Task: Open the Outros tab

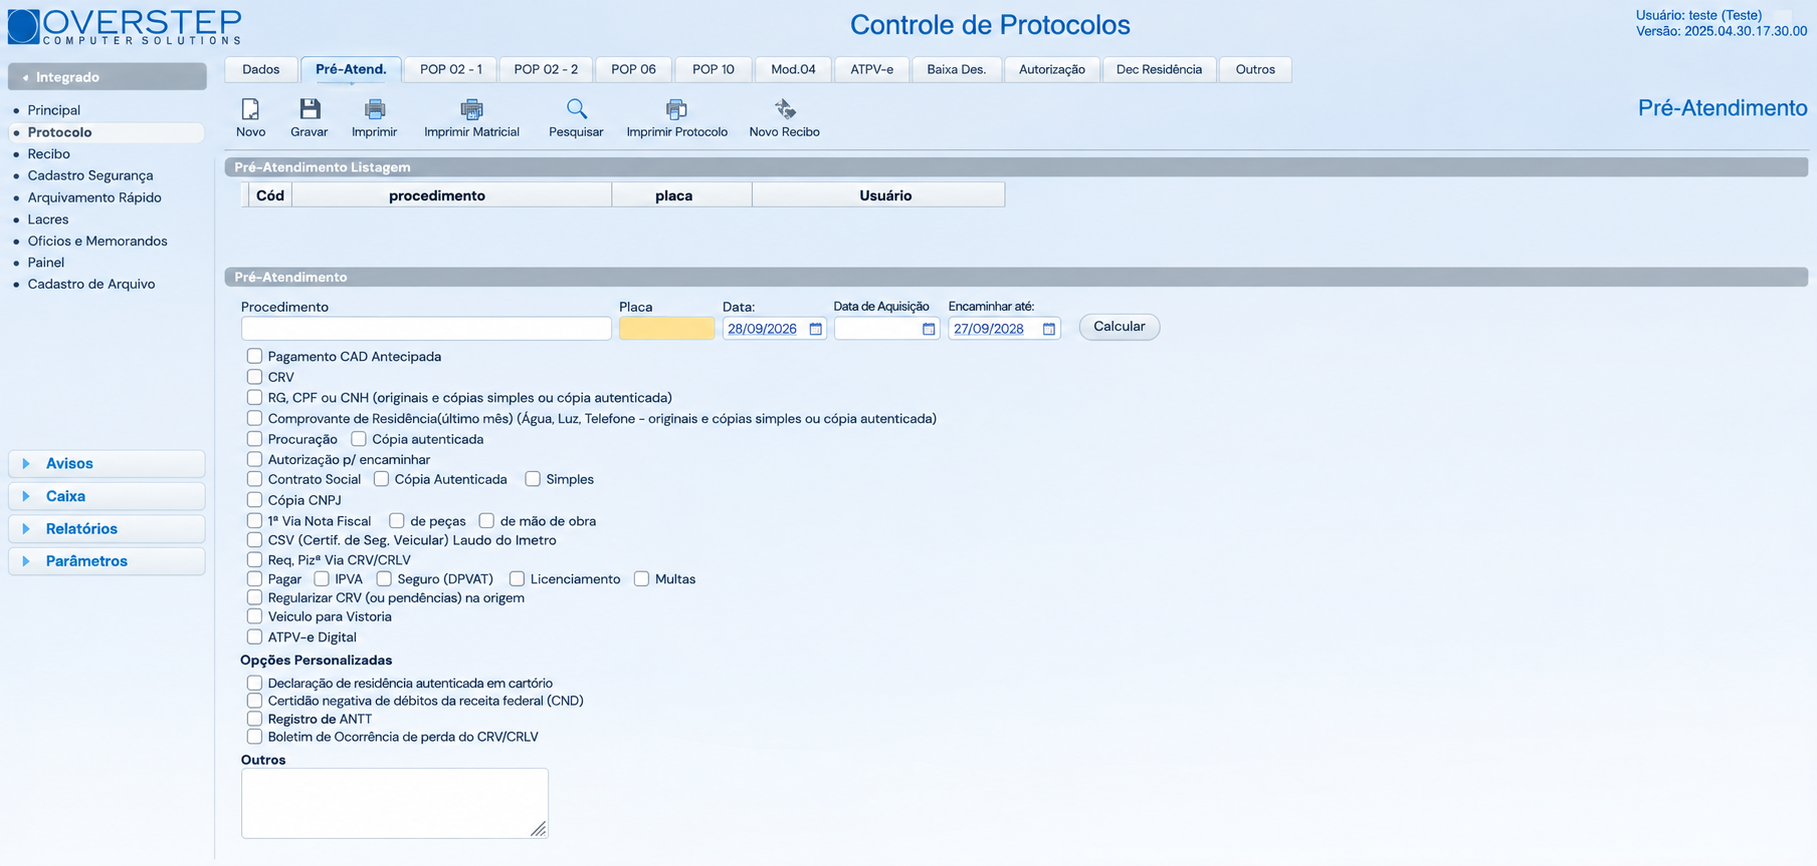Action: pos(1255,69)
